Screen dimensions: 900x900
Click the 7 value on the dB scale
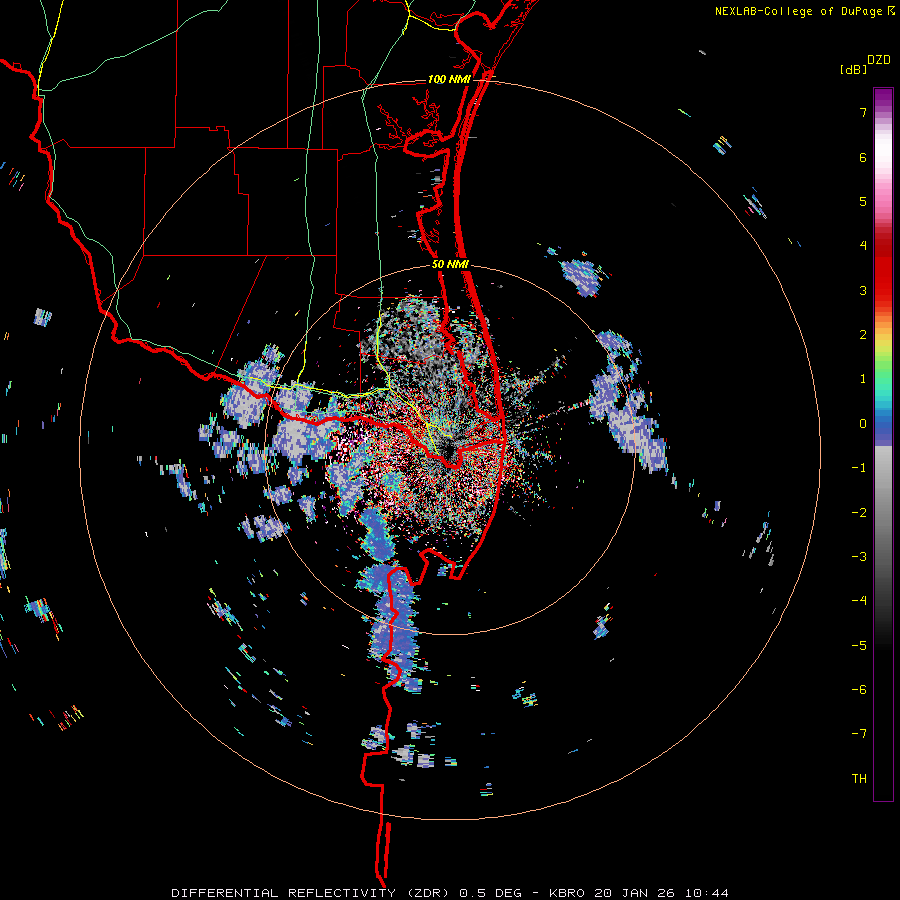coord(863,112)
